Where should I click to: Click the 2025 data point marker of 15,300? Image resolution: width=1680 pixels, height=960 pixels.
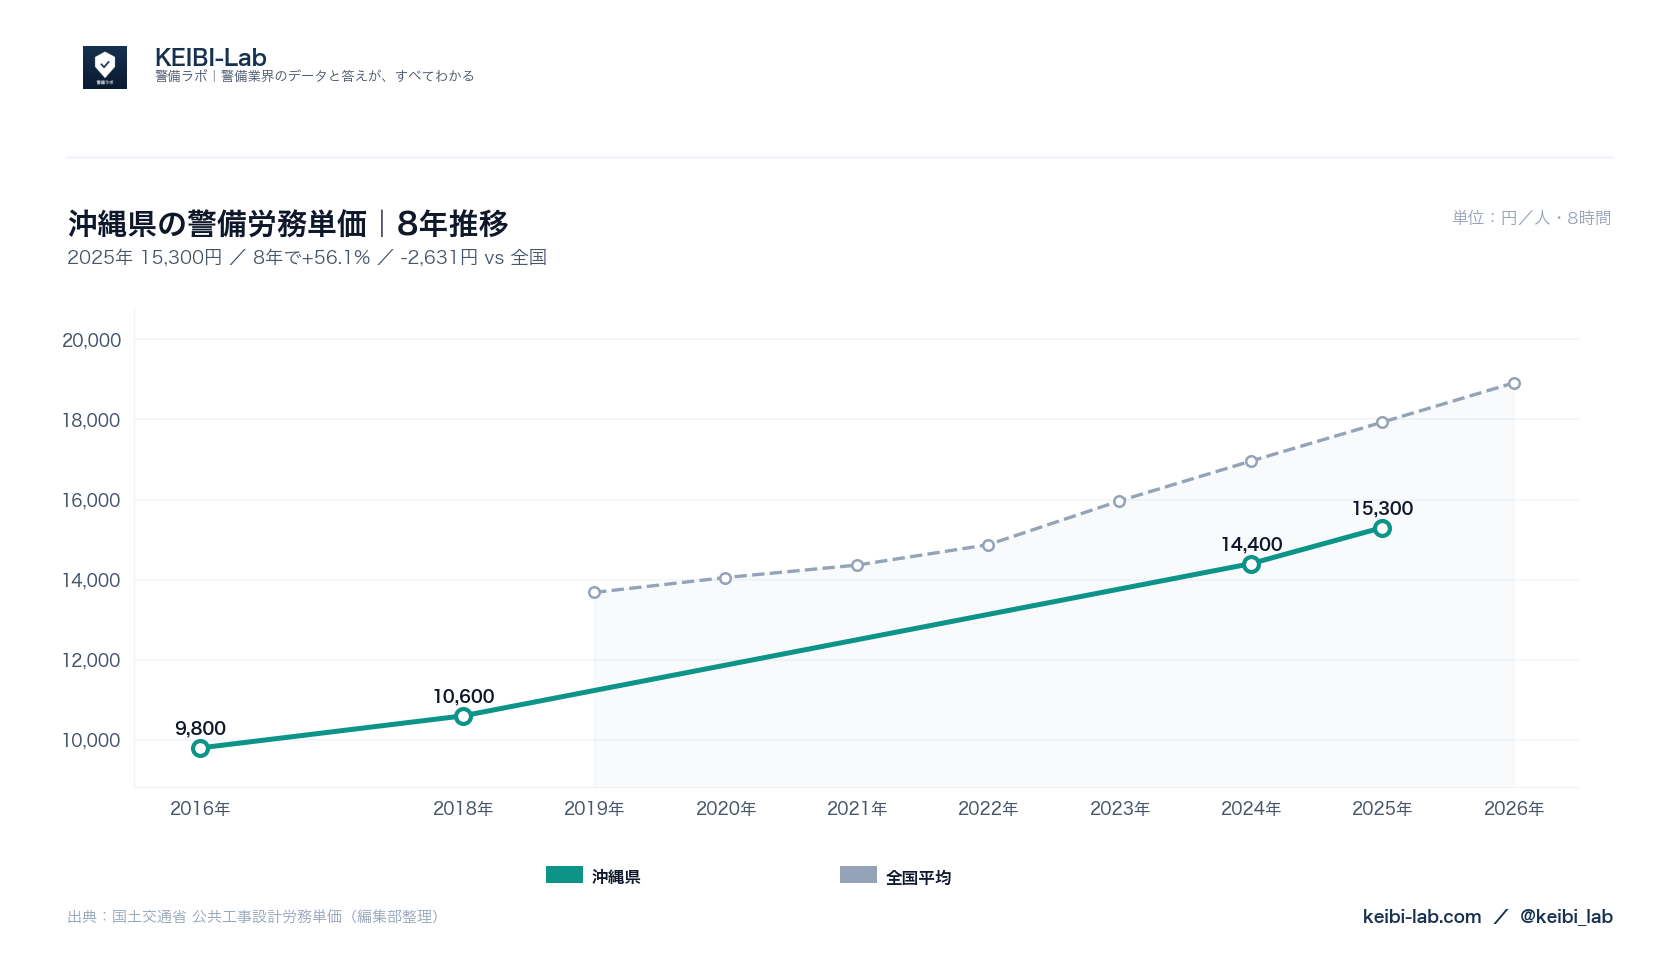point(1382,528)
